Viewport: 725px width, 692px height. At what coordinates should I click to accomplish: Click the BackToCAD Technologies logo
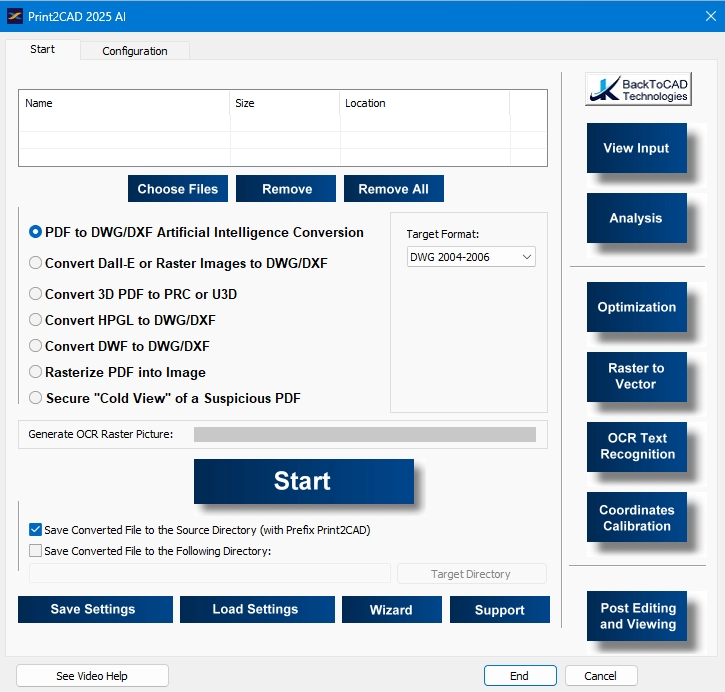(637, 90)
